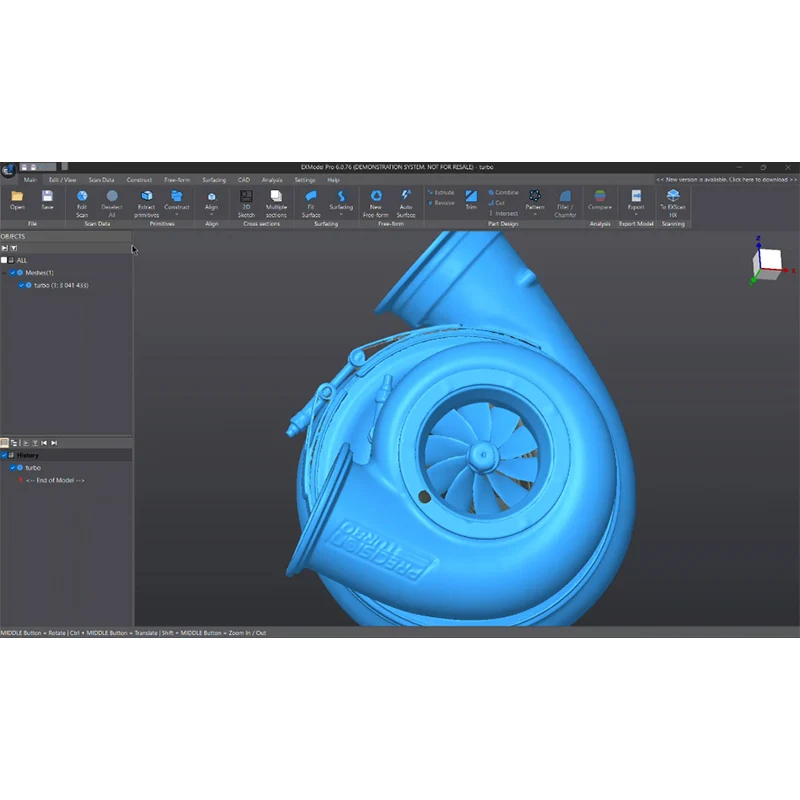
Task: Jump to the last history step
Action: 54,443
